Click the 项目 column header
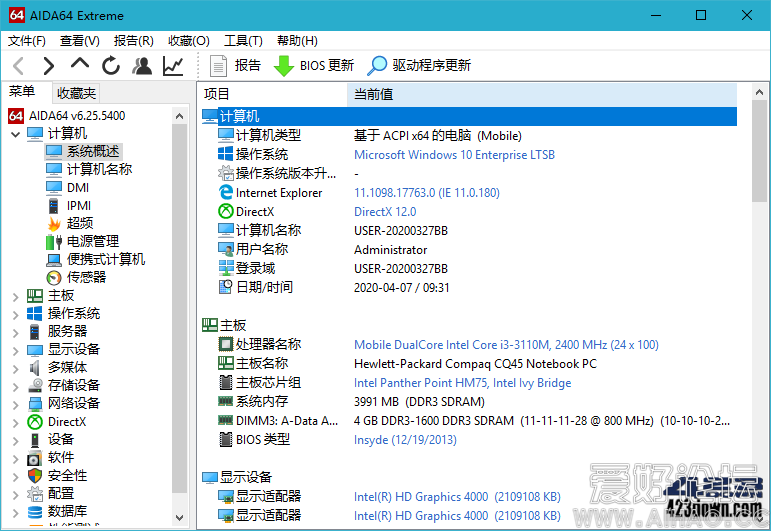This screenshot has width=771, height=531. [x=273, y=94]
